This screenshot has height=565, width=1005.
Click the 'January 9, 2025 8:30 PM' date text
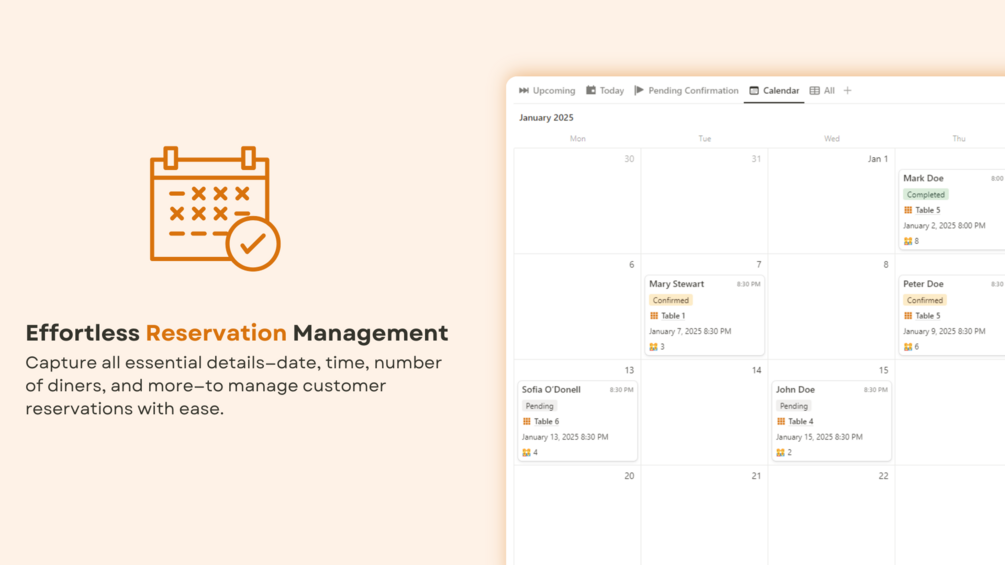coord(944,331)
